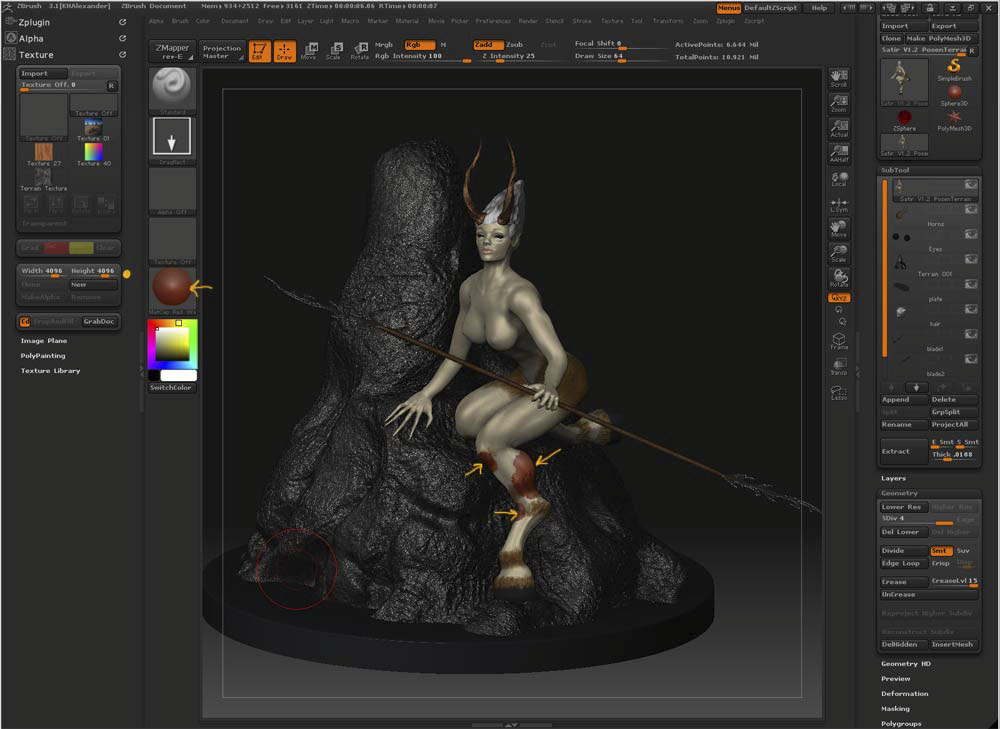Expand the Masking subpalette
Image resolution: width=1000 pixels, height=729 pixels.
pyautogui.click(x=895, y=708)
